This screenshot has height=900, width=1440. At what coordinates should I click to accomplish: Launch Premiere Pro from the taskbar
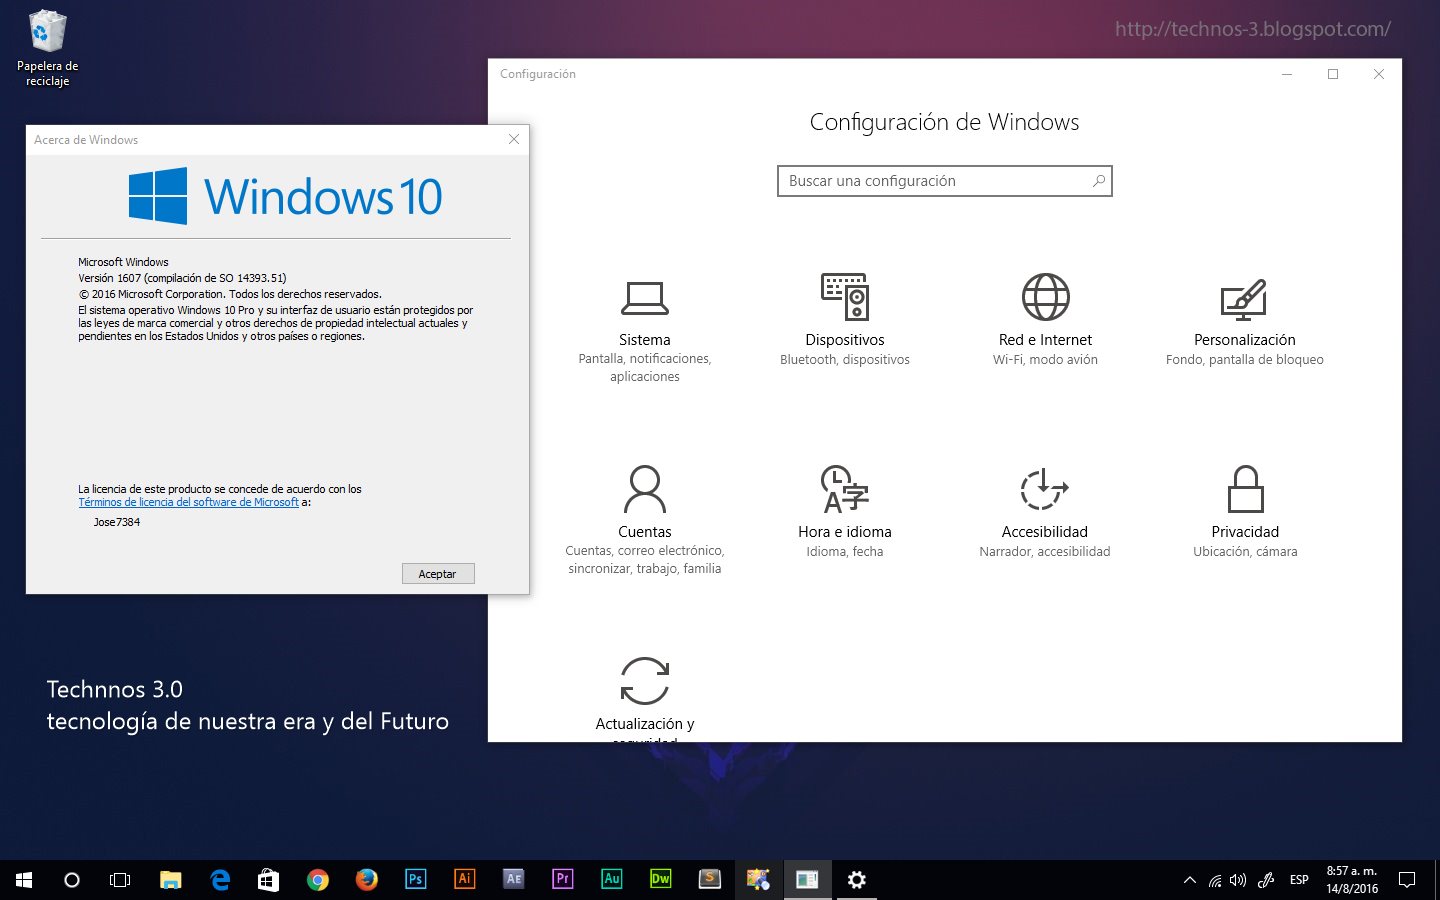[x=563, y=880]
